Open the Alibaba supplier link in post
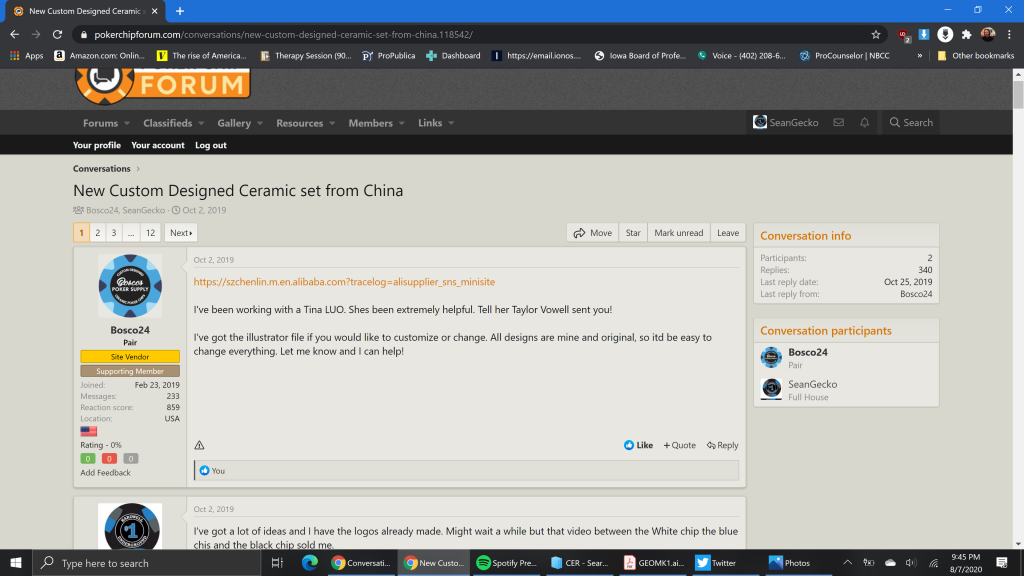The width and height of the screenshot is (1024, 576). (344, 282)
